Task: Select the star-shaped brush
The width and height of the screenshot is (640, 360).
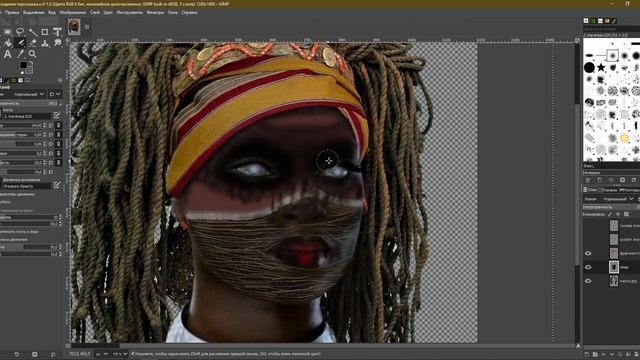Action: coord(601,67)
